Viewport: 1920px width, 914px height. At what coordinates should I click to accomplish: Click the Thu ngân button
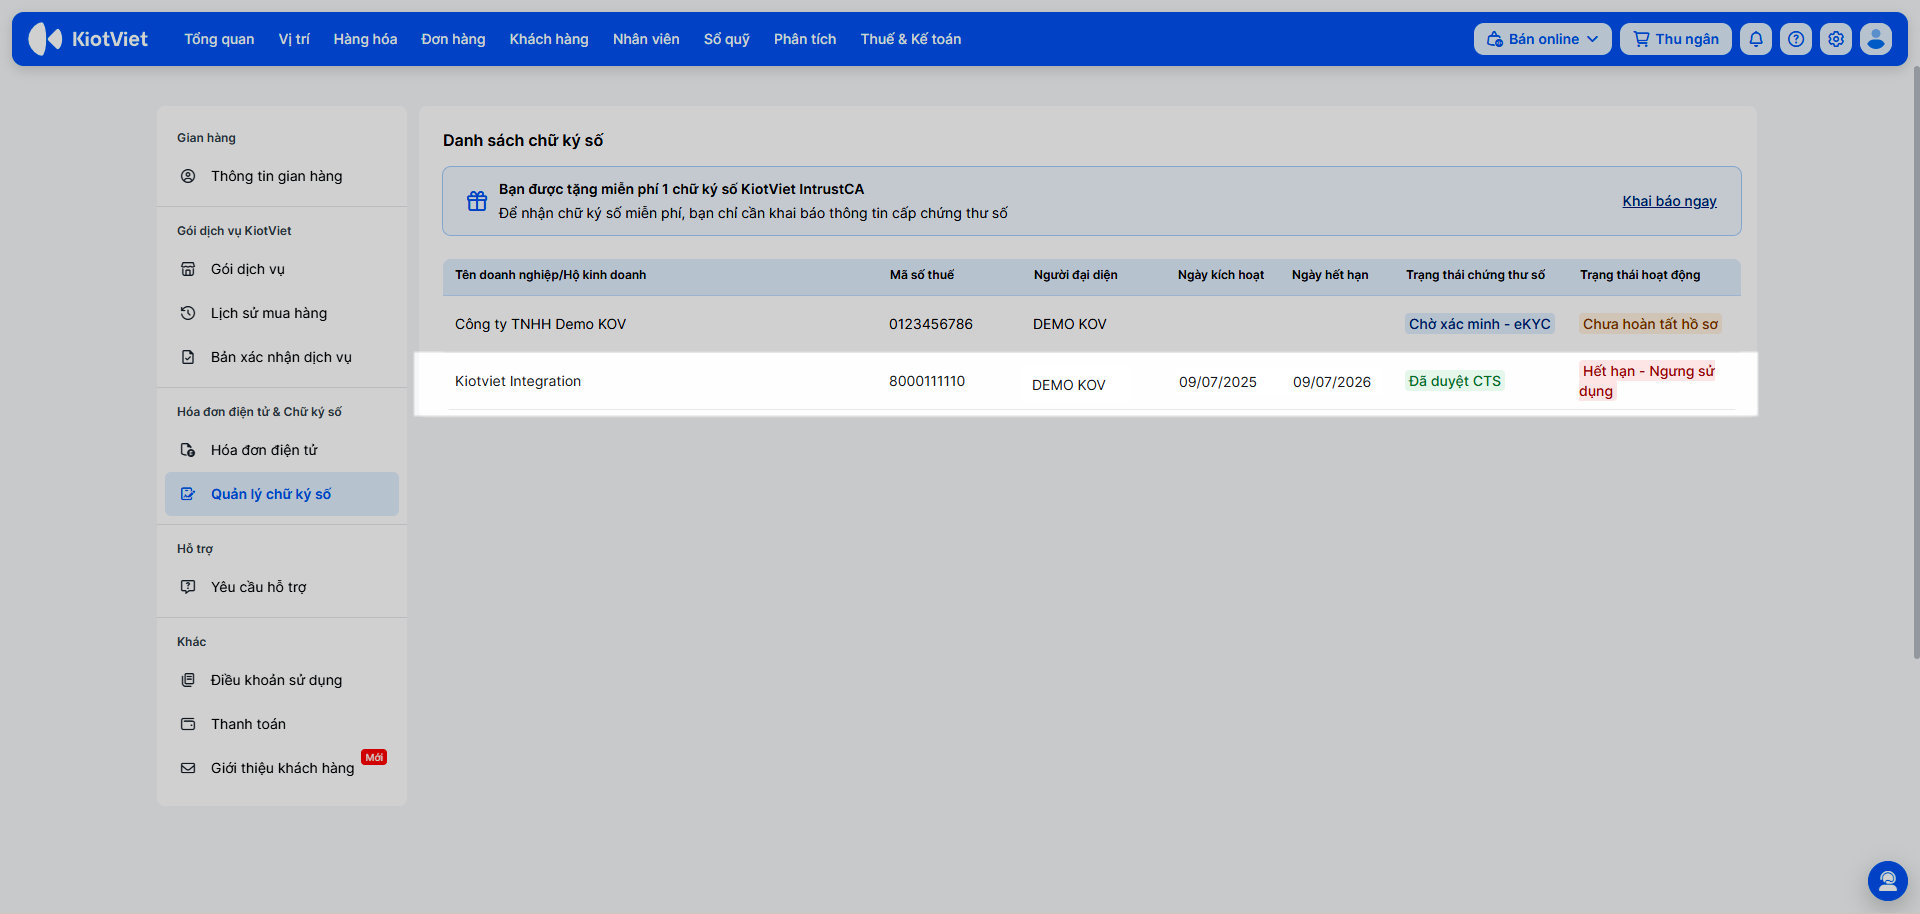(x=1676, y=39)
